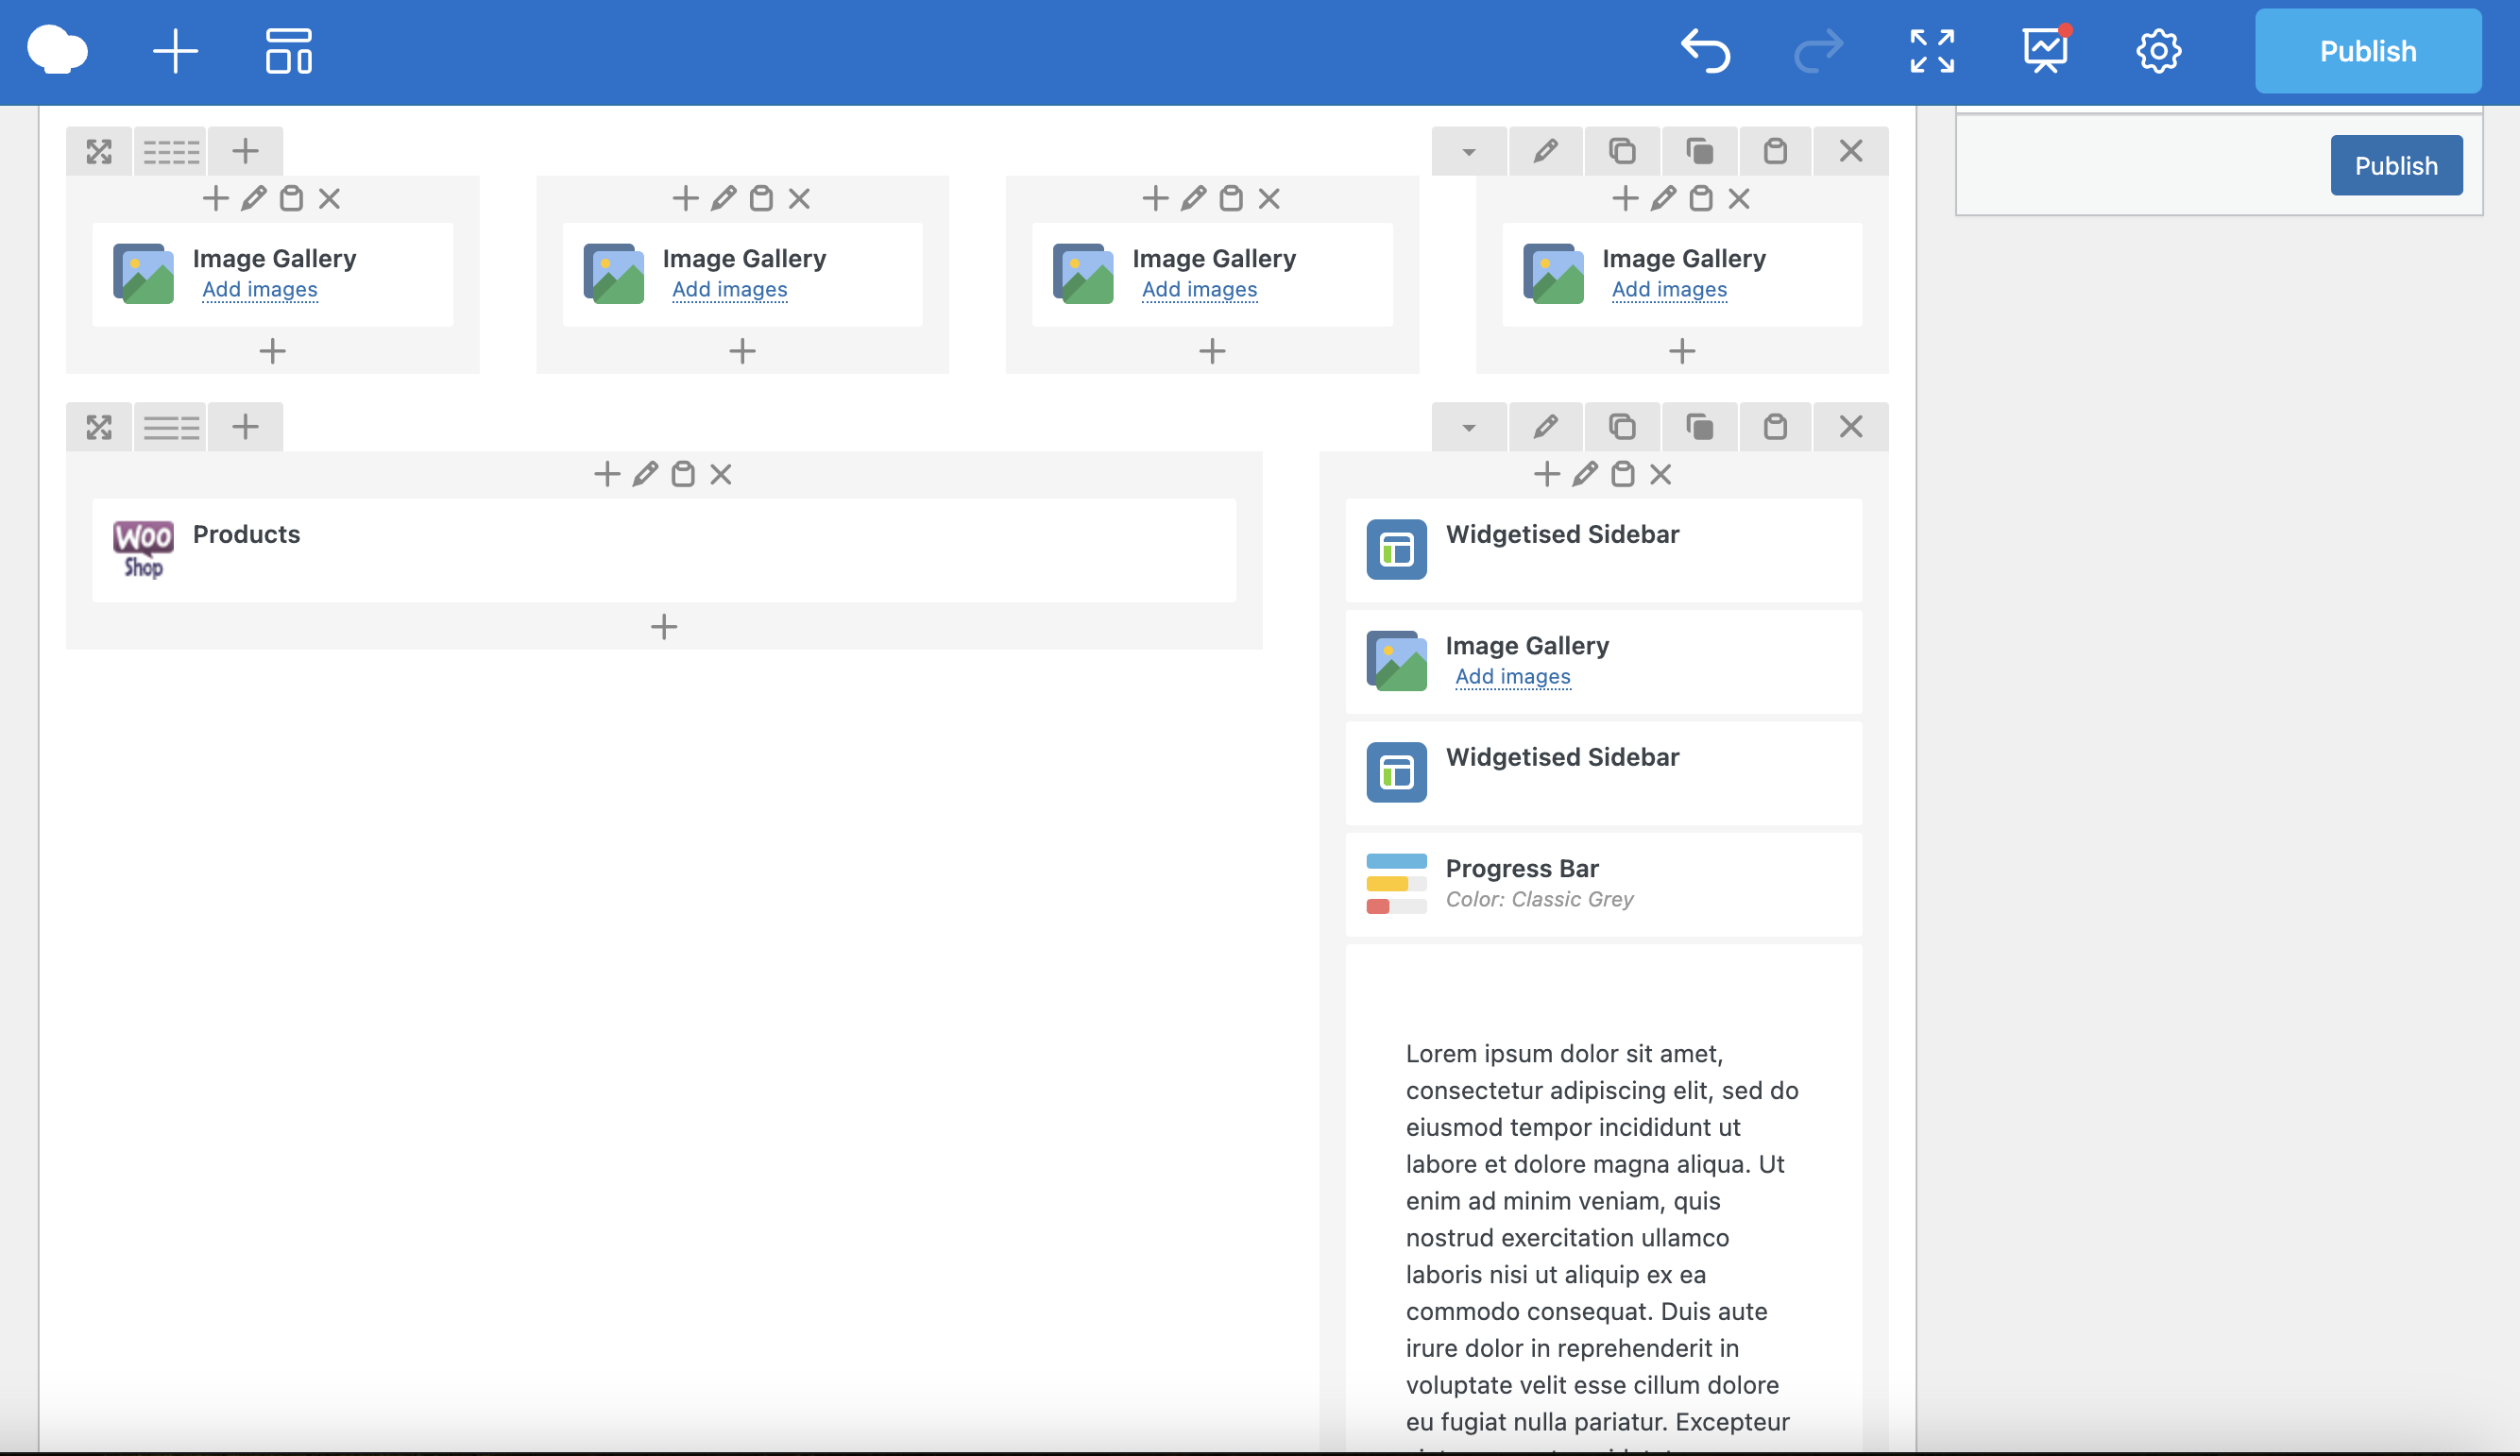2520x1456 pixels.
Task: Click light blue Publish button in header
Action: (x=2367, y=51)
